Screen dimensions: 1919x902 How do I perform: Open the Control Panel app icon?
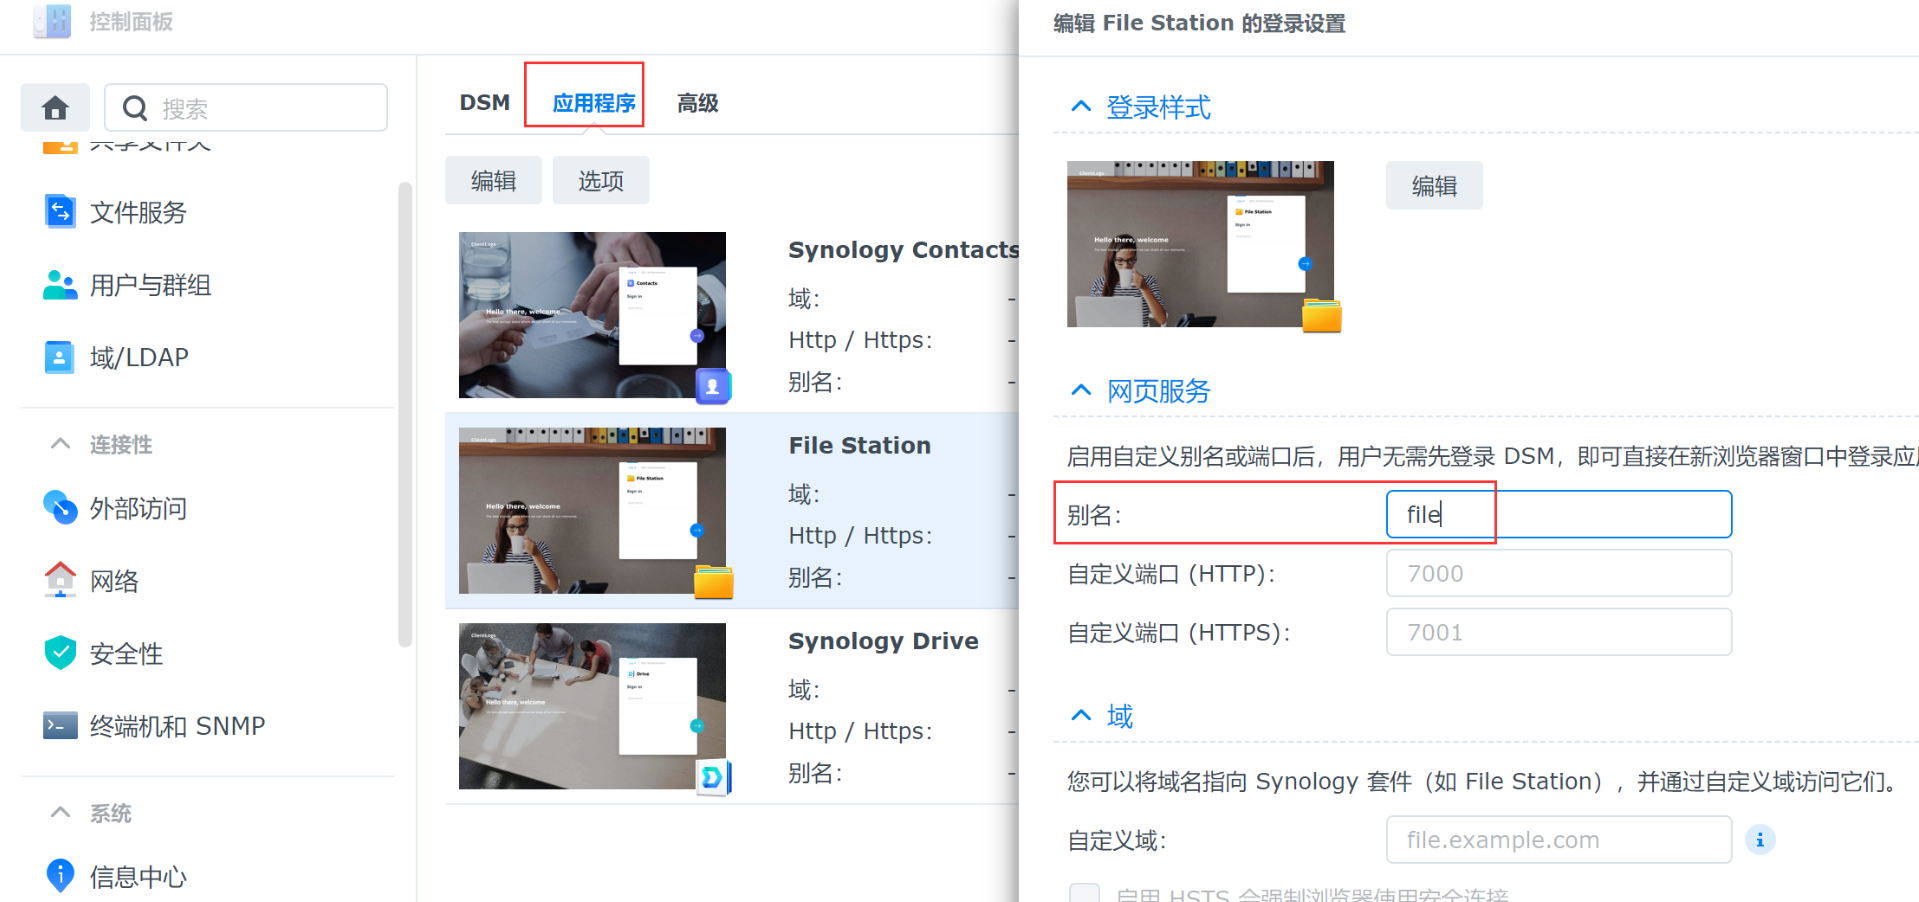(x=52, y=21)
